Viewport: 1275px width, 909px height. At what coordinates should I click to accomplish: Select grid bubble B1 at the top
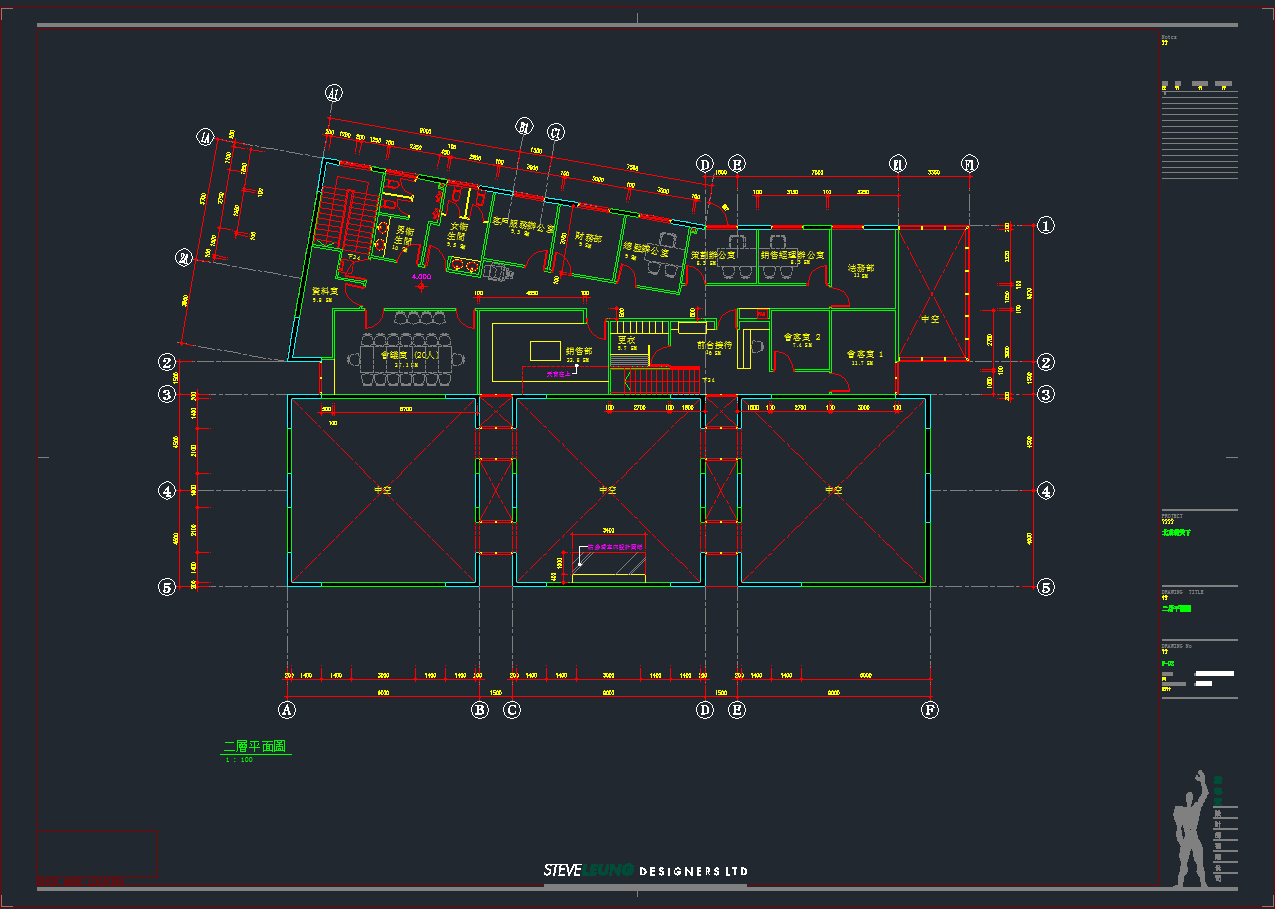point(524,127)
